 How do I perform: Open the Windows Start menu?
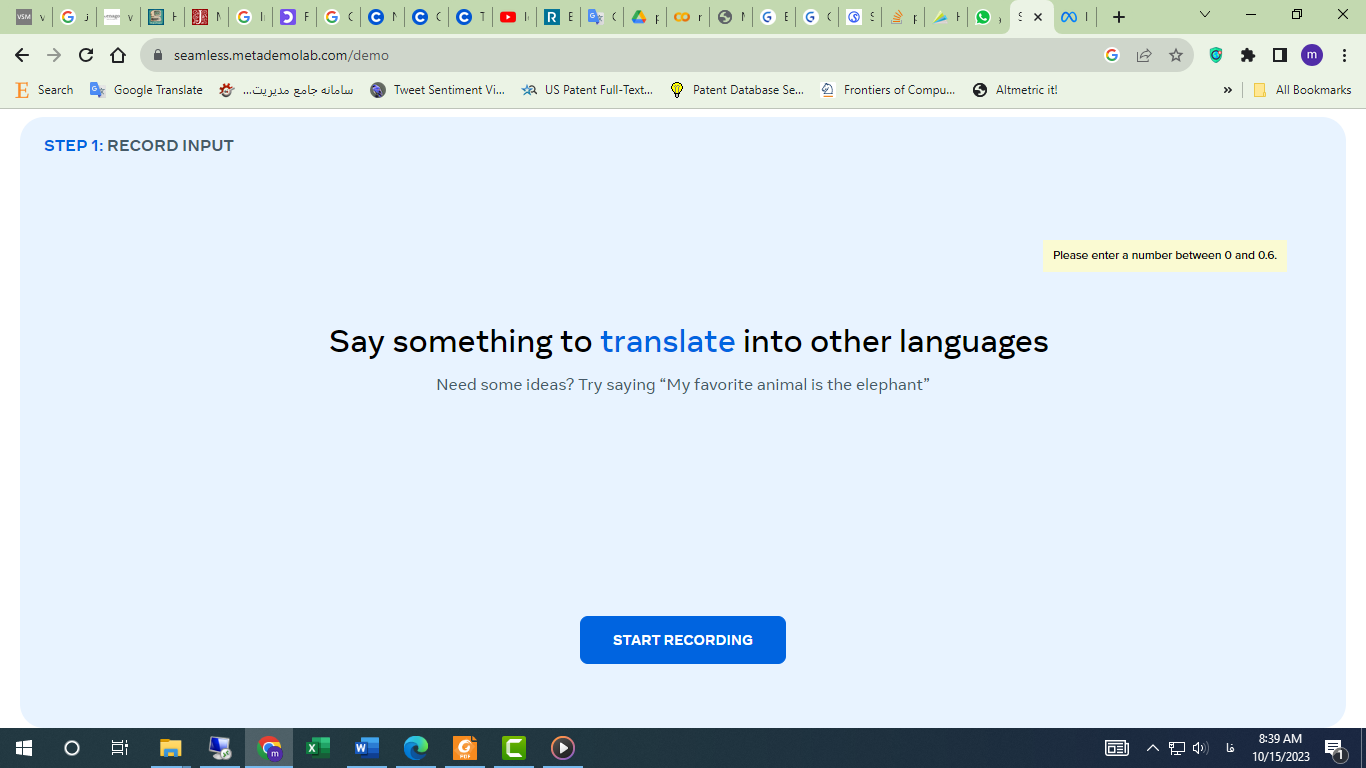click(24, 748)
